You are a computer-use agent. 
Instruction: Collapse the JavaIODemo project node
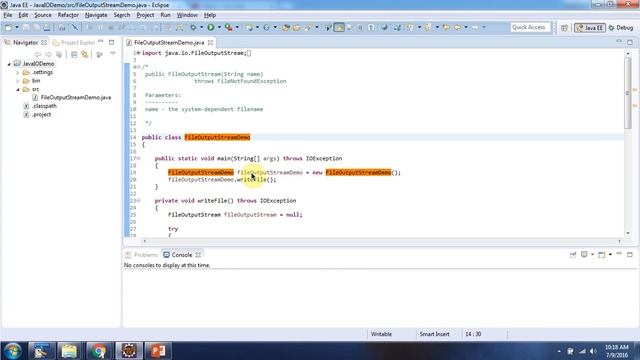pos(9,64)
